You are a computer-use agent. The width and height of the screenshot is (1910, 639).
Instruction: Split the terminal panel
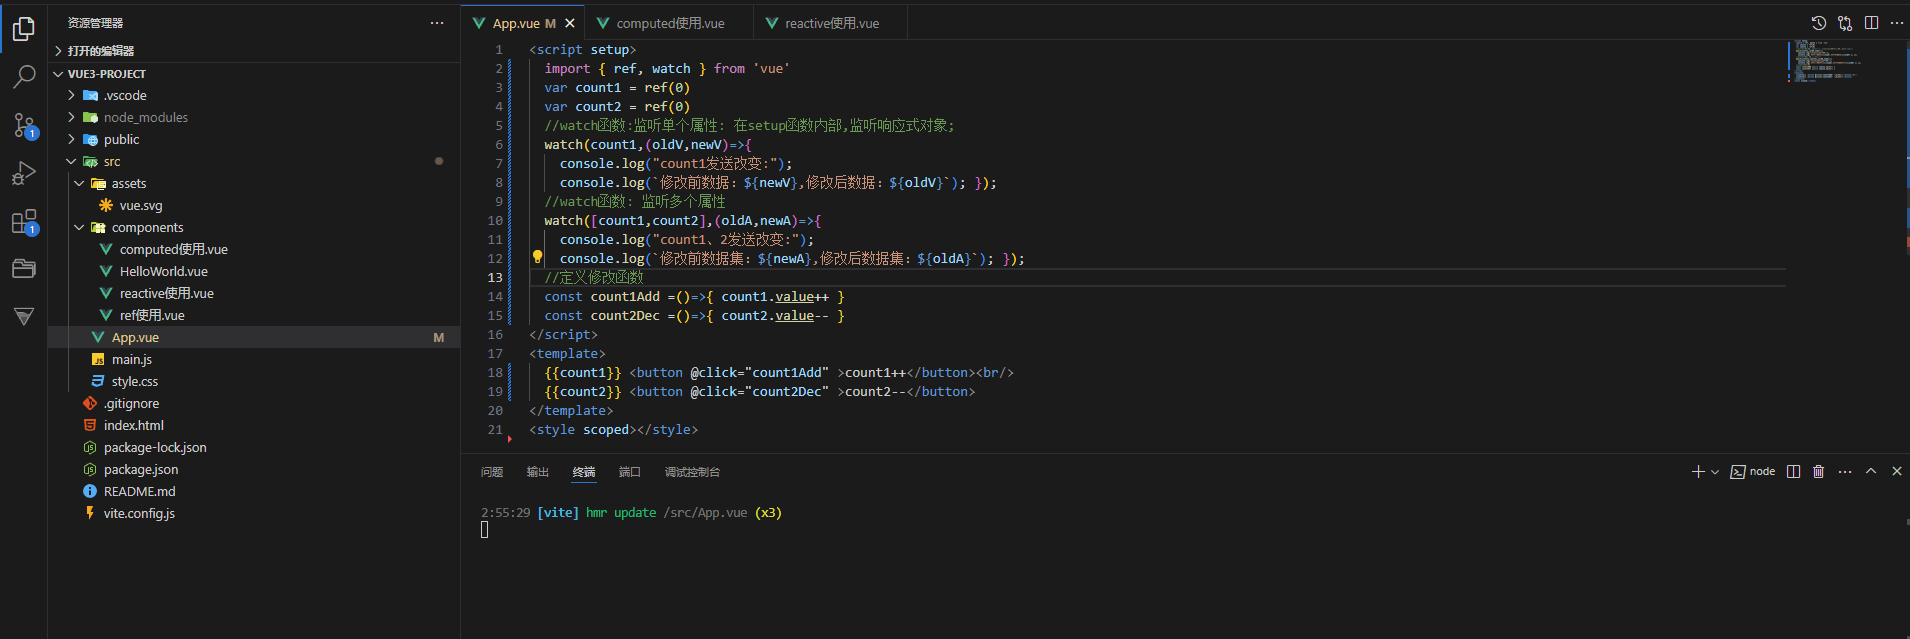pyautogui.click(x=1794, y=471)
